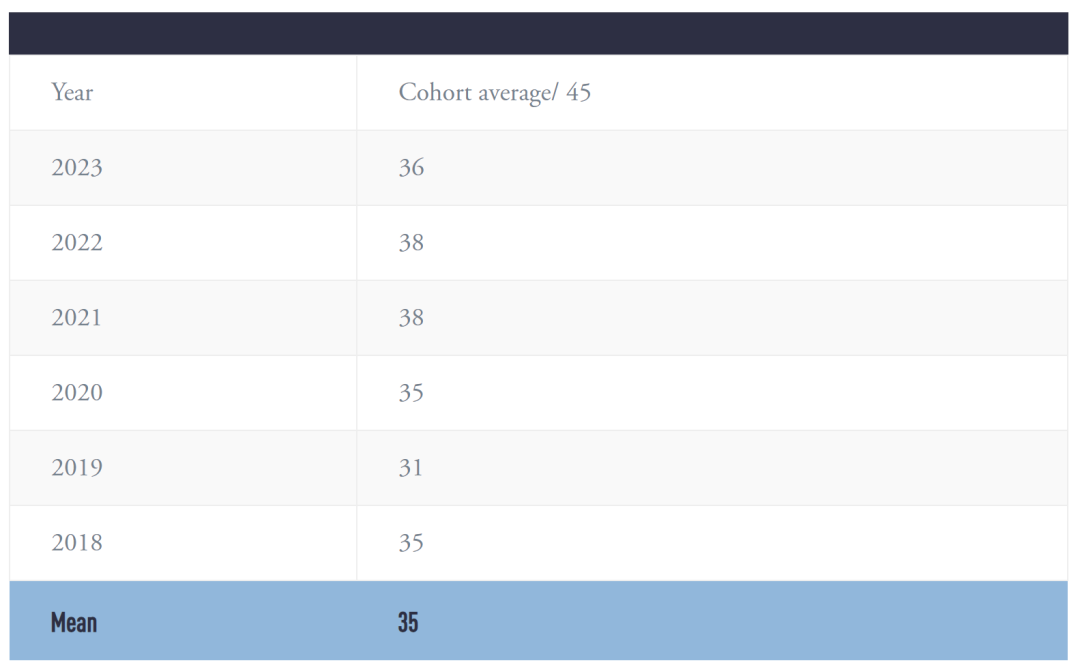Click the value 35 for 2020
Screen dimensions: 1080x665
tap(411, 393)
